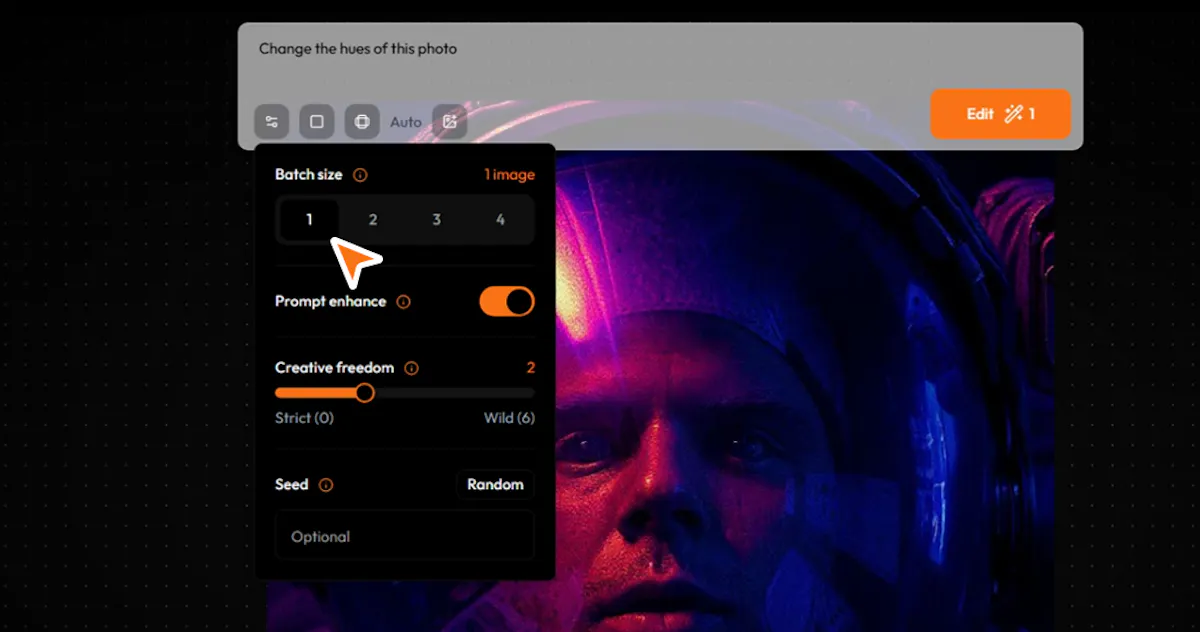Image resolution: width=1200 pixels, height=632 pixels.
Task: Select batch size 3
Action: [x=436, y=220]
